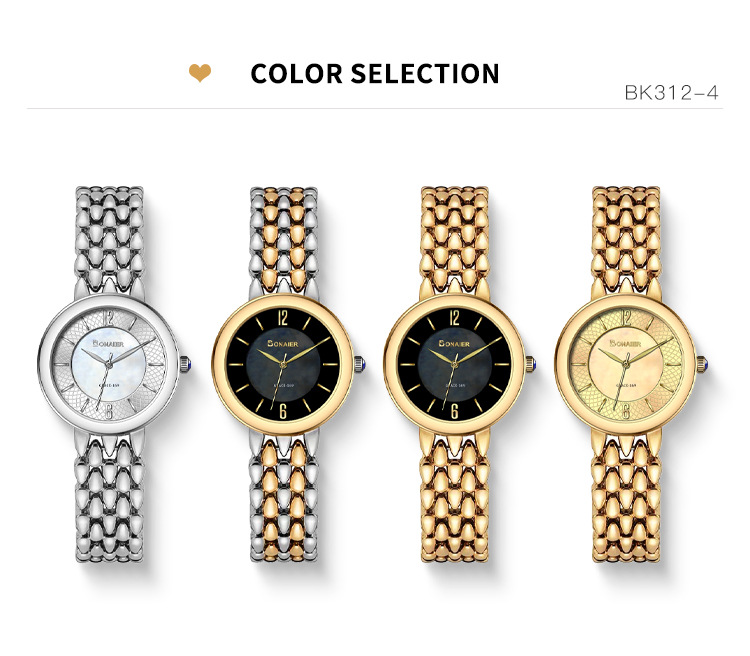
Task: Choose the gold watch with champagne dial
Action: [627, 374]
